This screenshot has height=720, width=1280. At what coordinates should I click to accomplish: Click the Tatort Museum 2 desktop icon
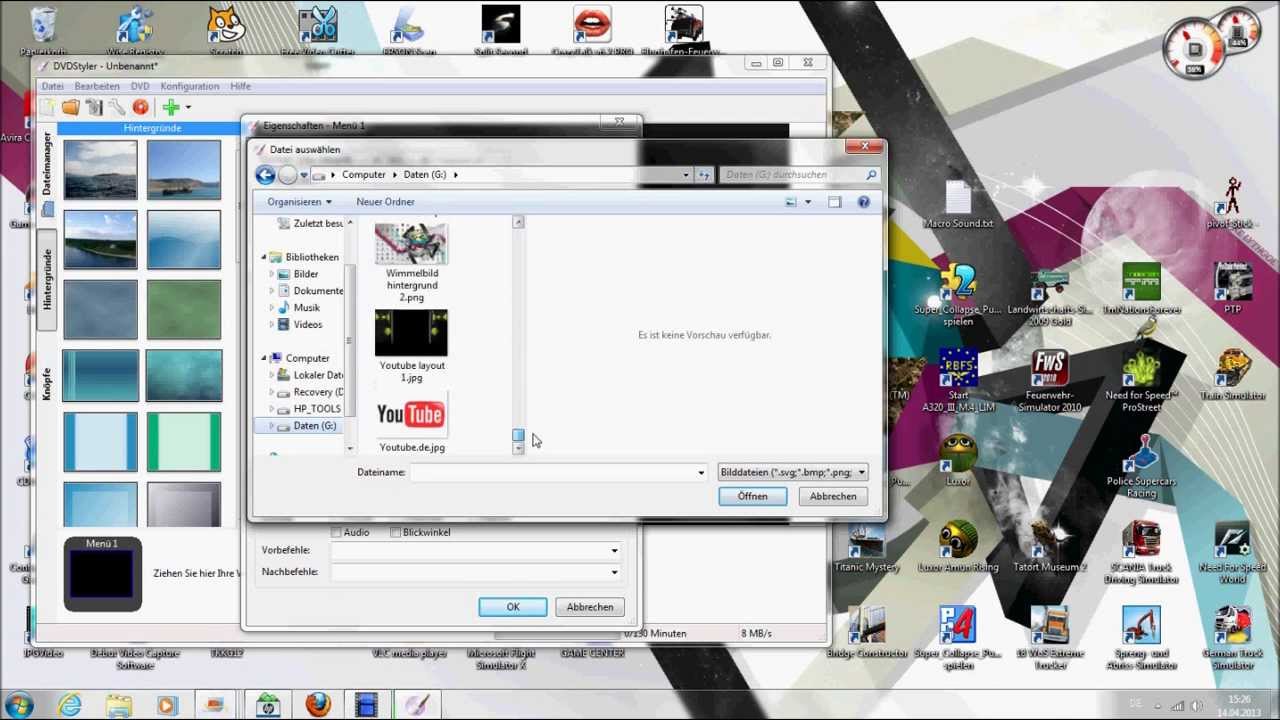coord(1049,547)
